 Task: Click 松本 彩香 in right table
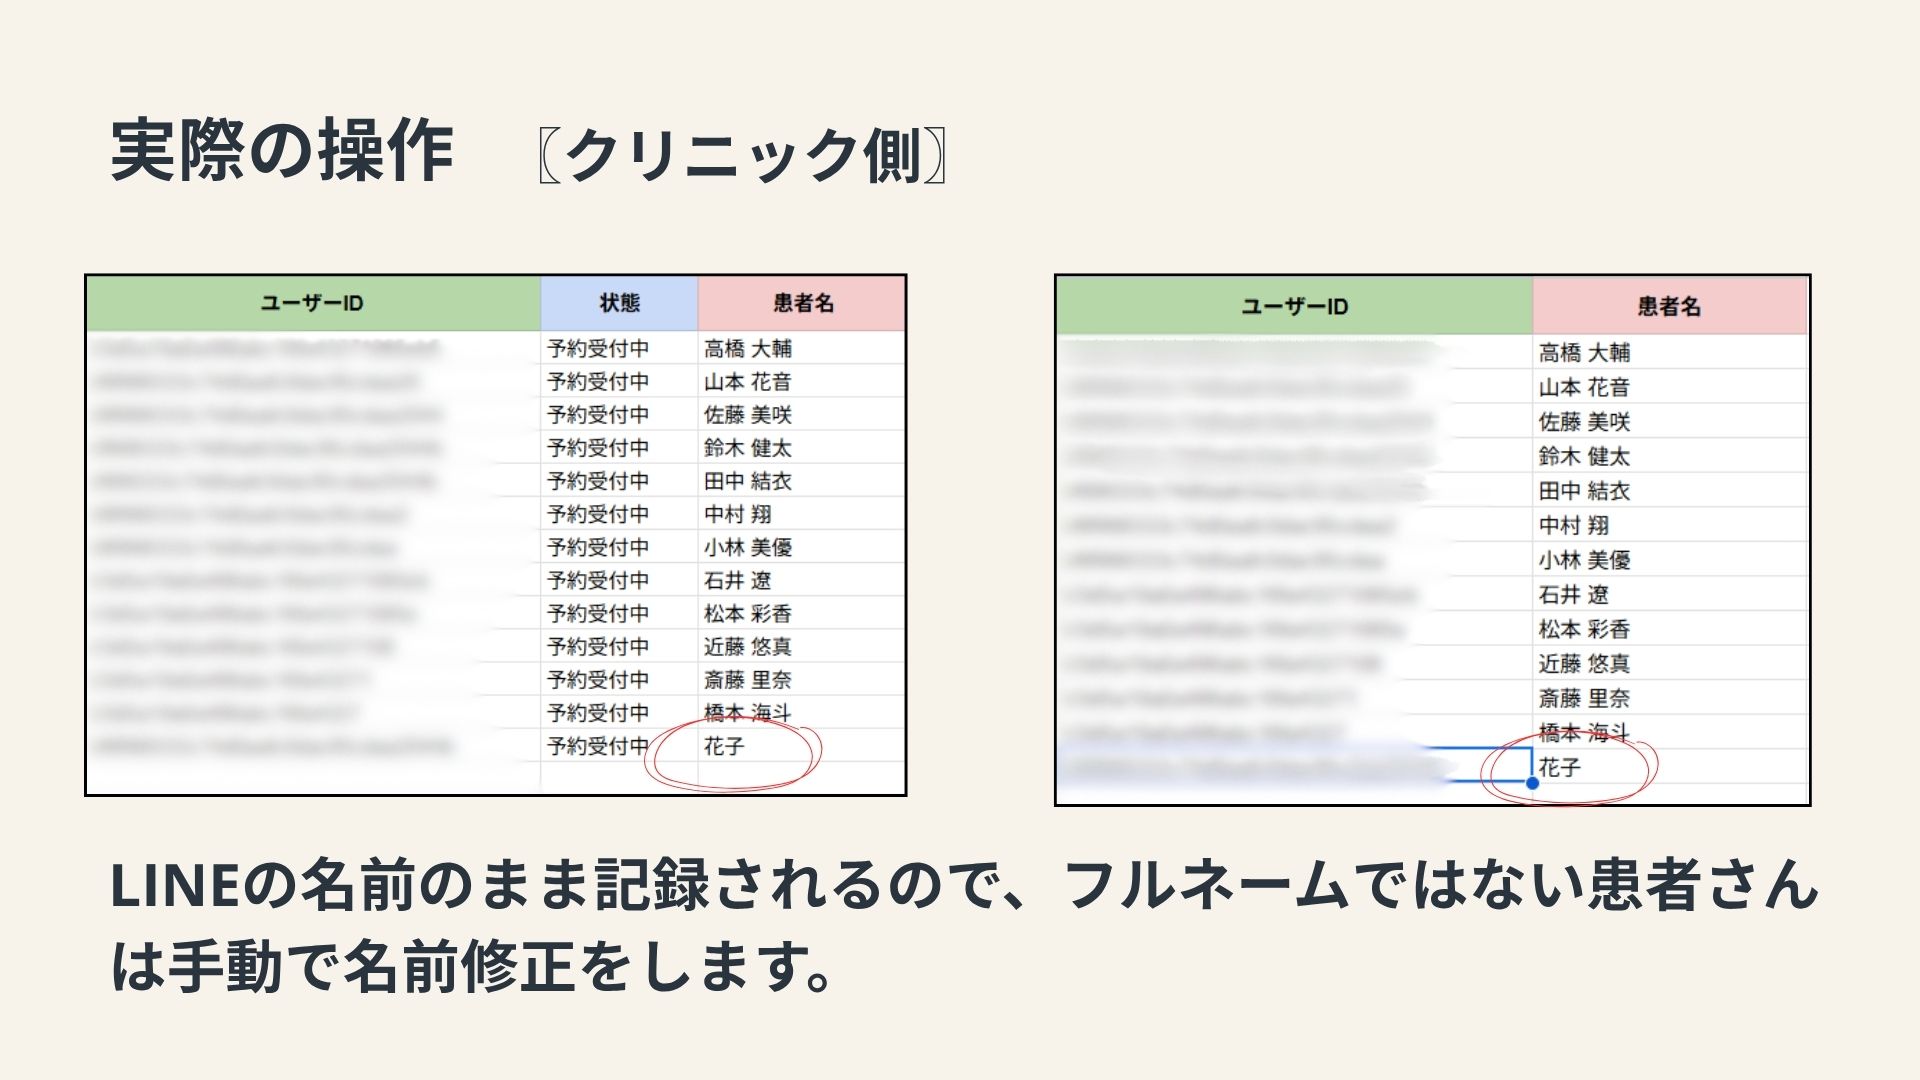coord(1584,629)
